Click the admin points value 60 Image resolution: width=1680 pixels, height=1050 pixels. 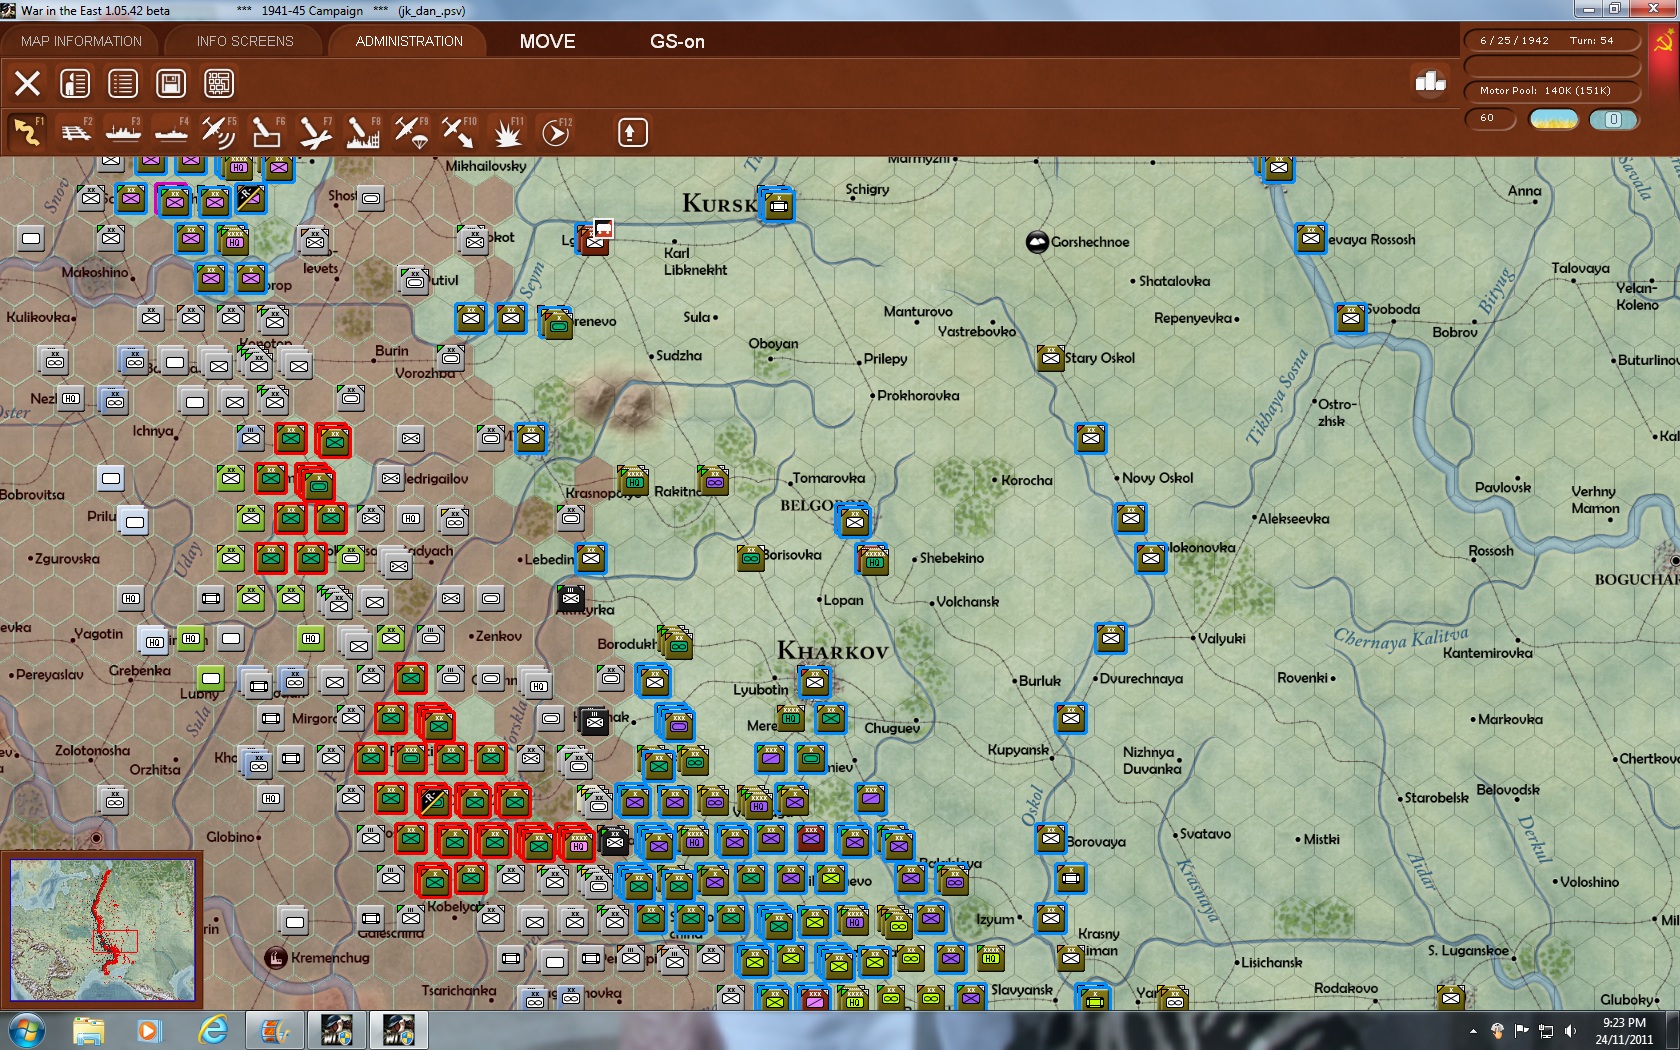tap(1489, 119)
